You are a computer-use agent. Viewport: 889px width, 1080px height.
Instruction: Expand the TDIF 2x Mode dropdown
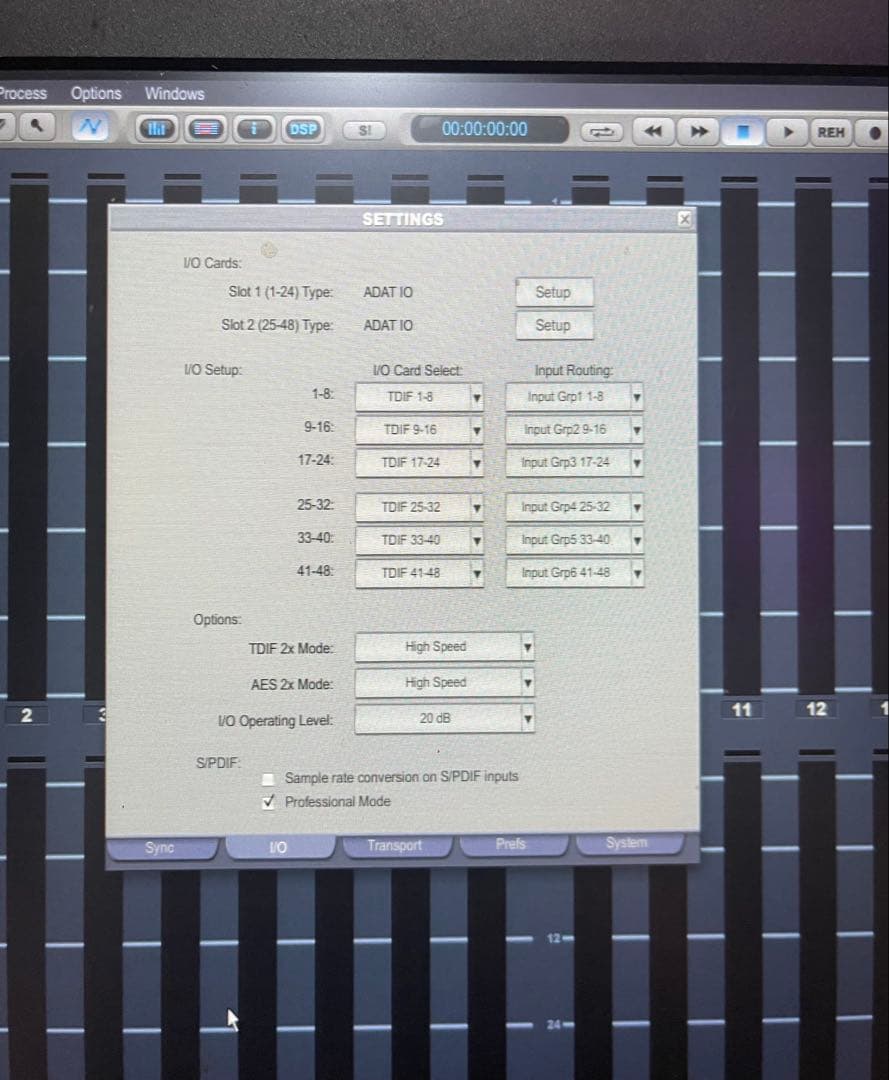[527, 648]
